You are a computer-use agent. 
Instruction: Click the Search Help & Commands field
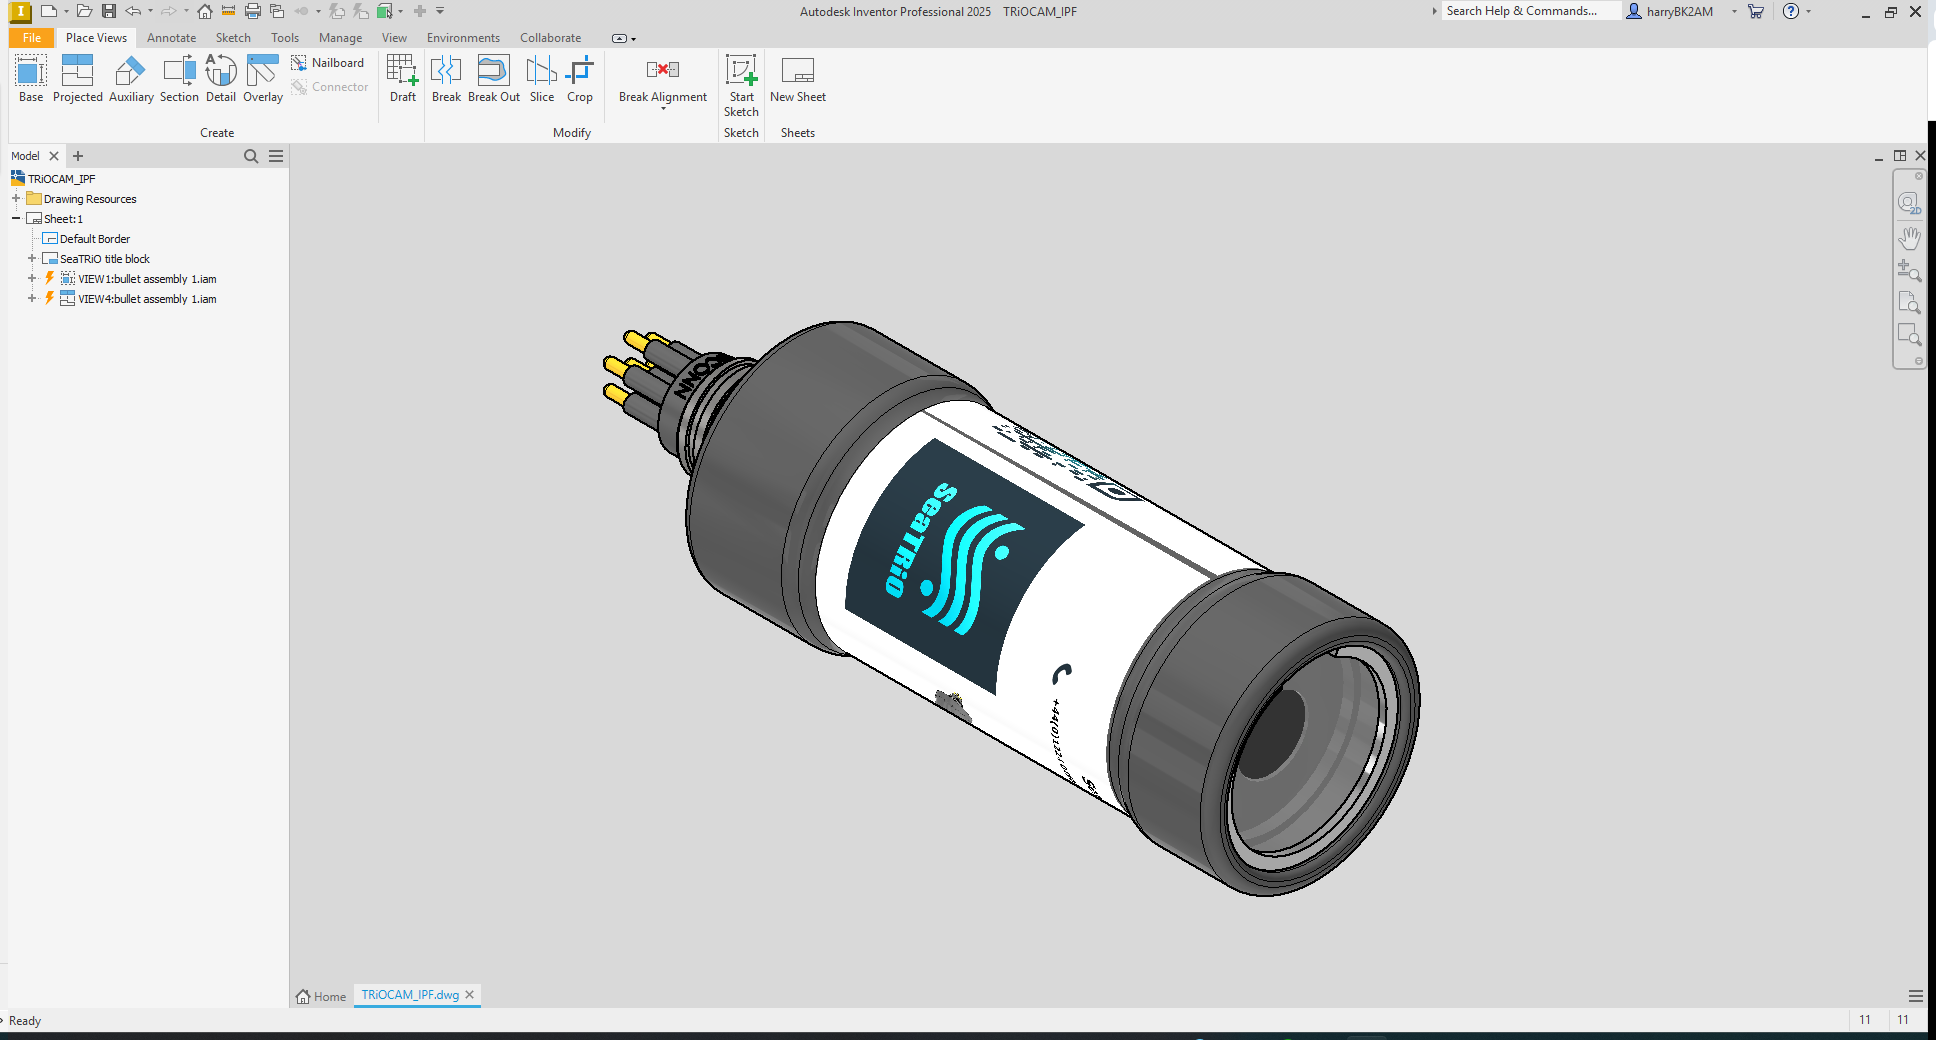pyautogui.click(x=1530, y=11)
